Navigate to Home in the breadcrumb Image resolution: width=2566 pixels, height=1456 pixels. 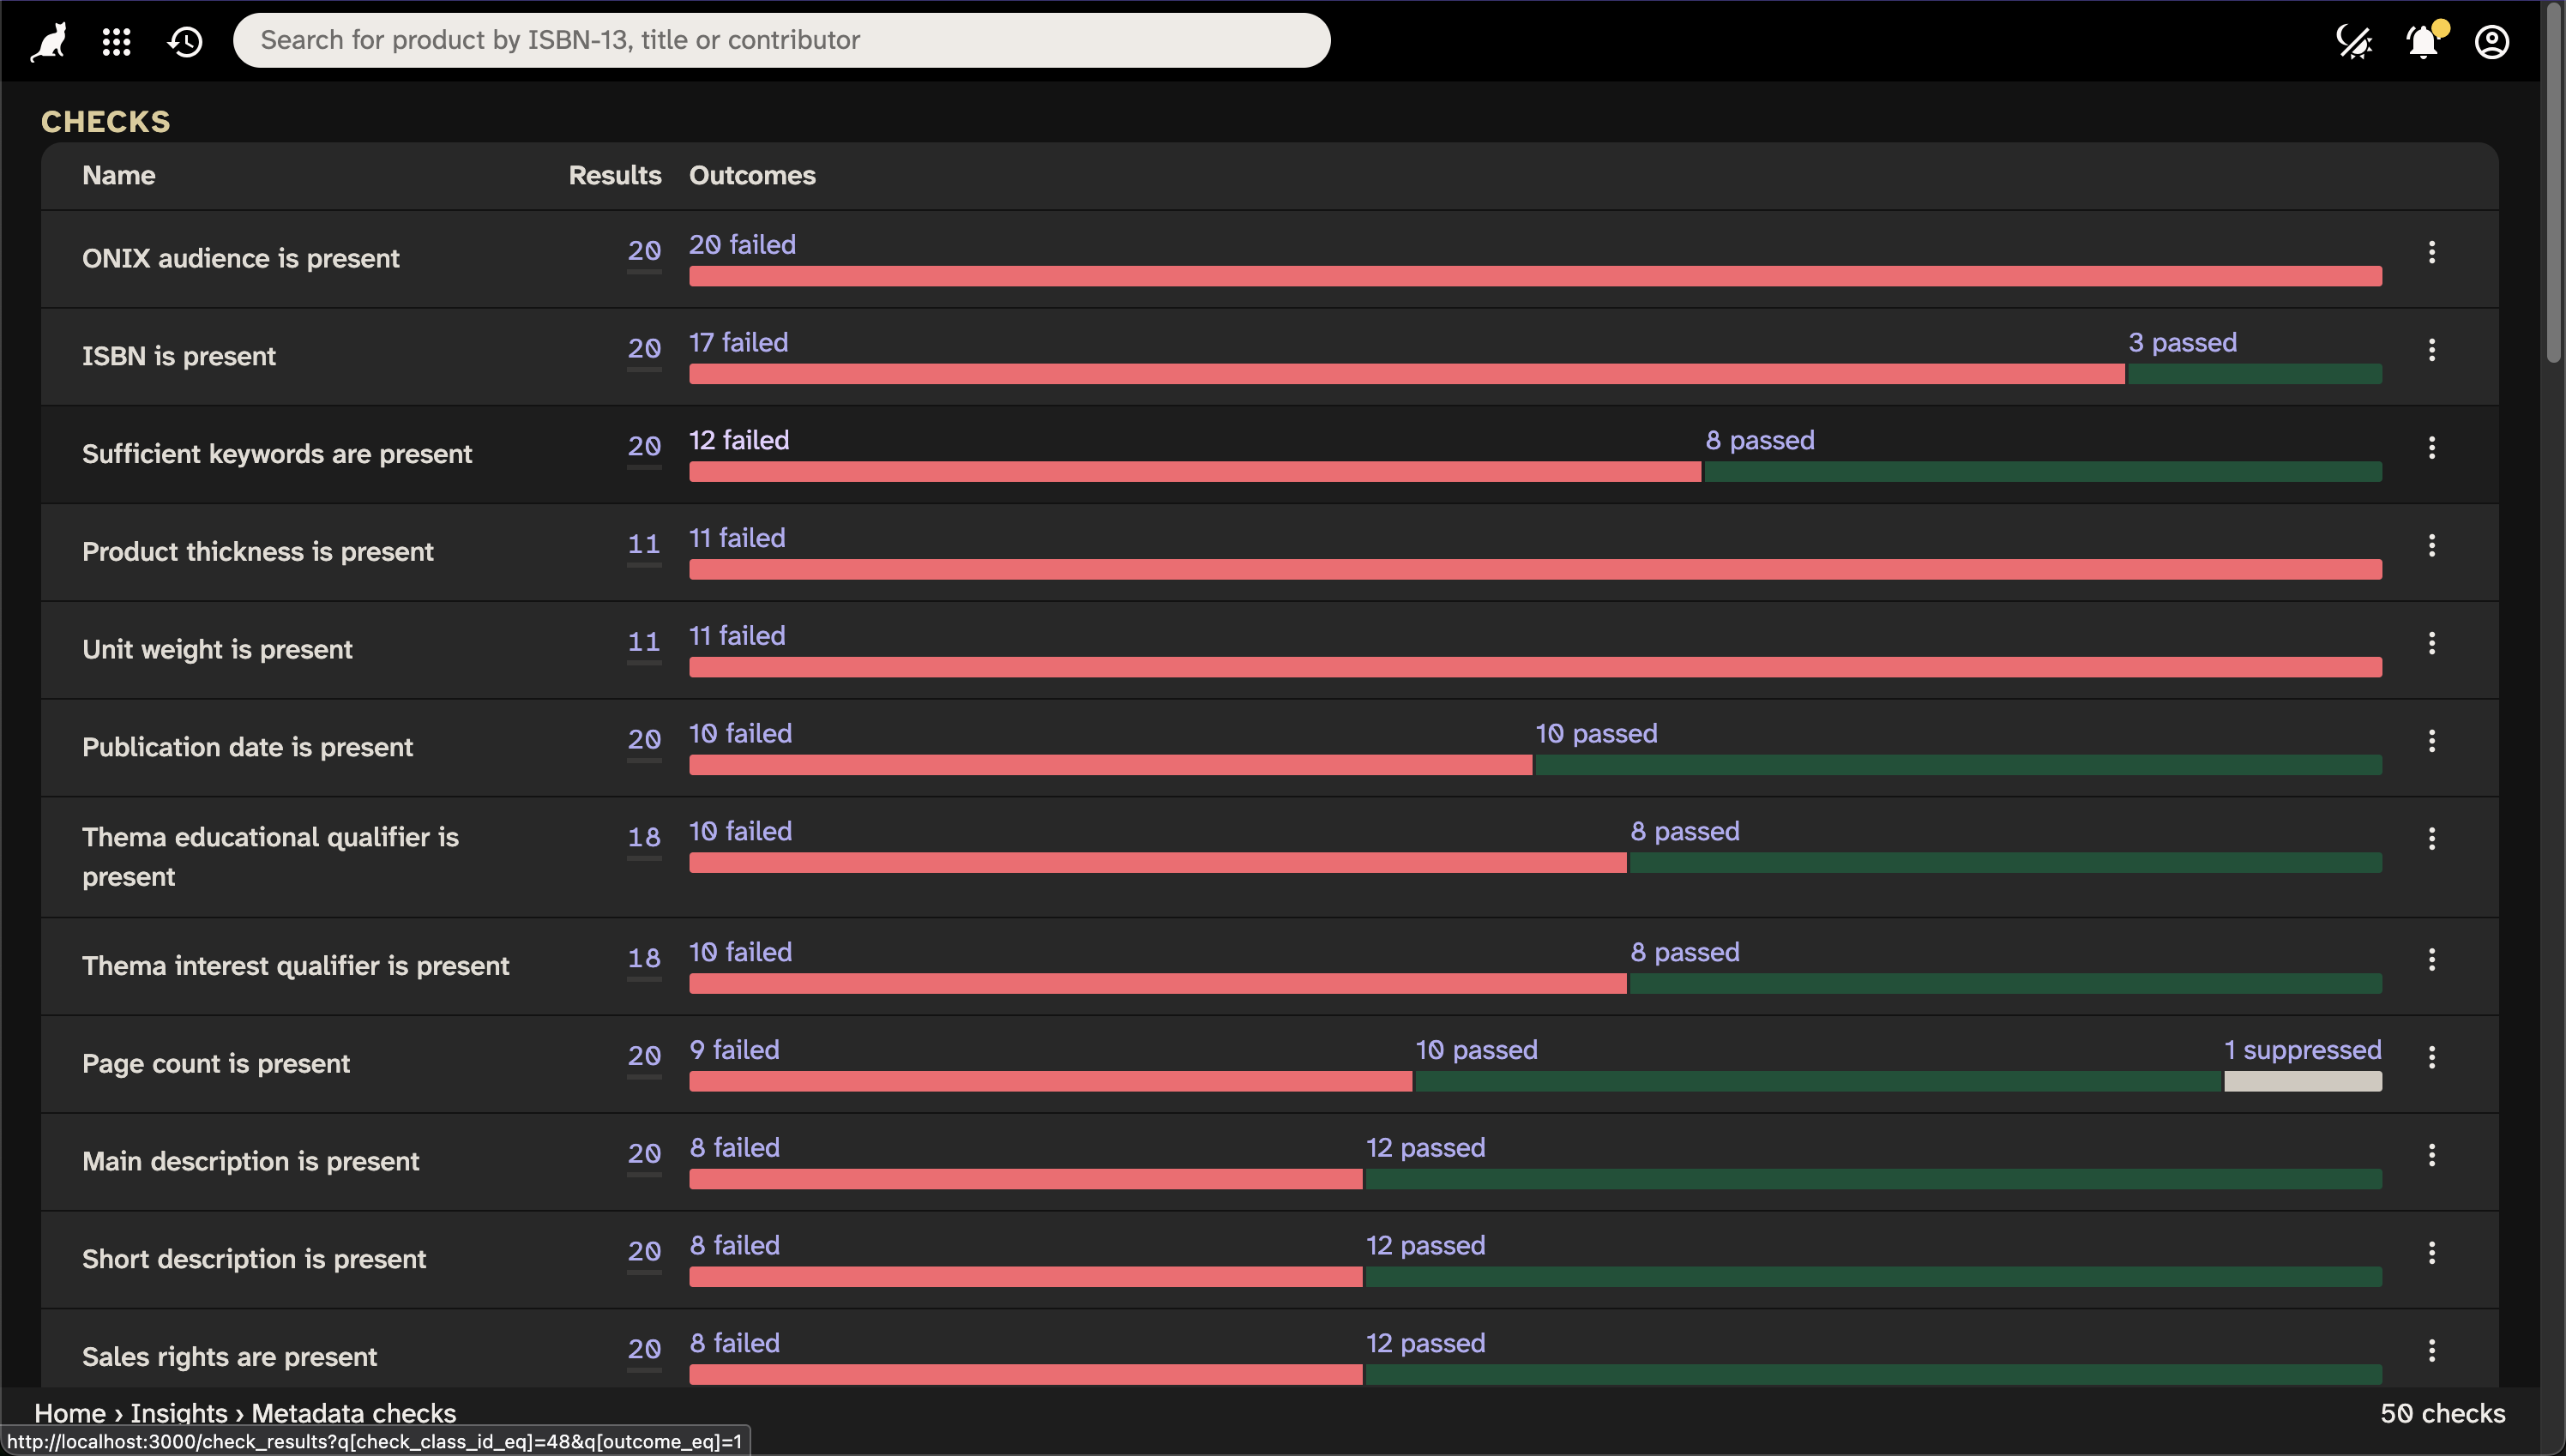point(69,1412)
